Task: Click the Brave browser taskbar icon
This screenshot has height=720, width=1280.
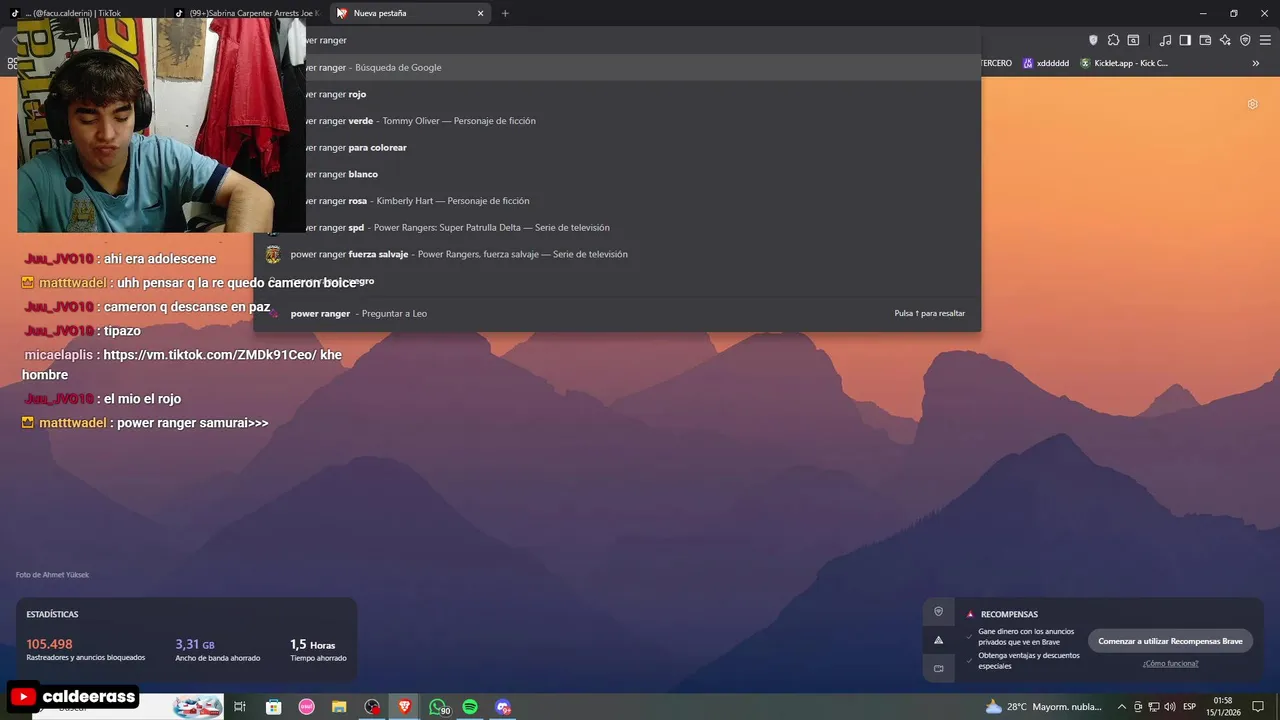Action: pyautogui.click(x=405, y=707)
